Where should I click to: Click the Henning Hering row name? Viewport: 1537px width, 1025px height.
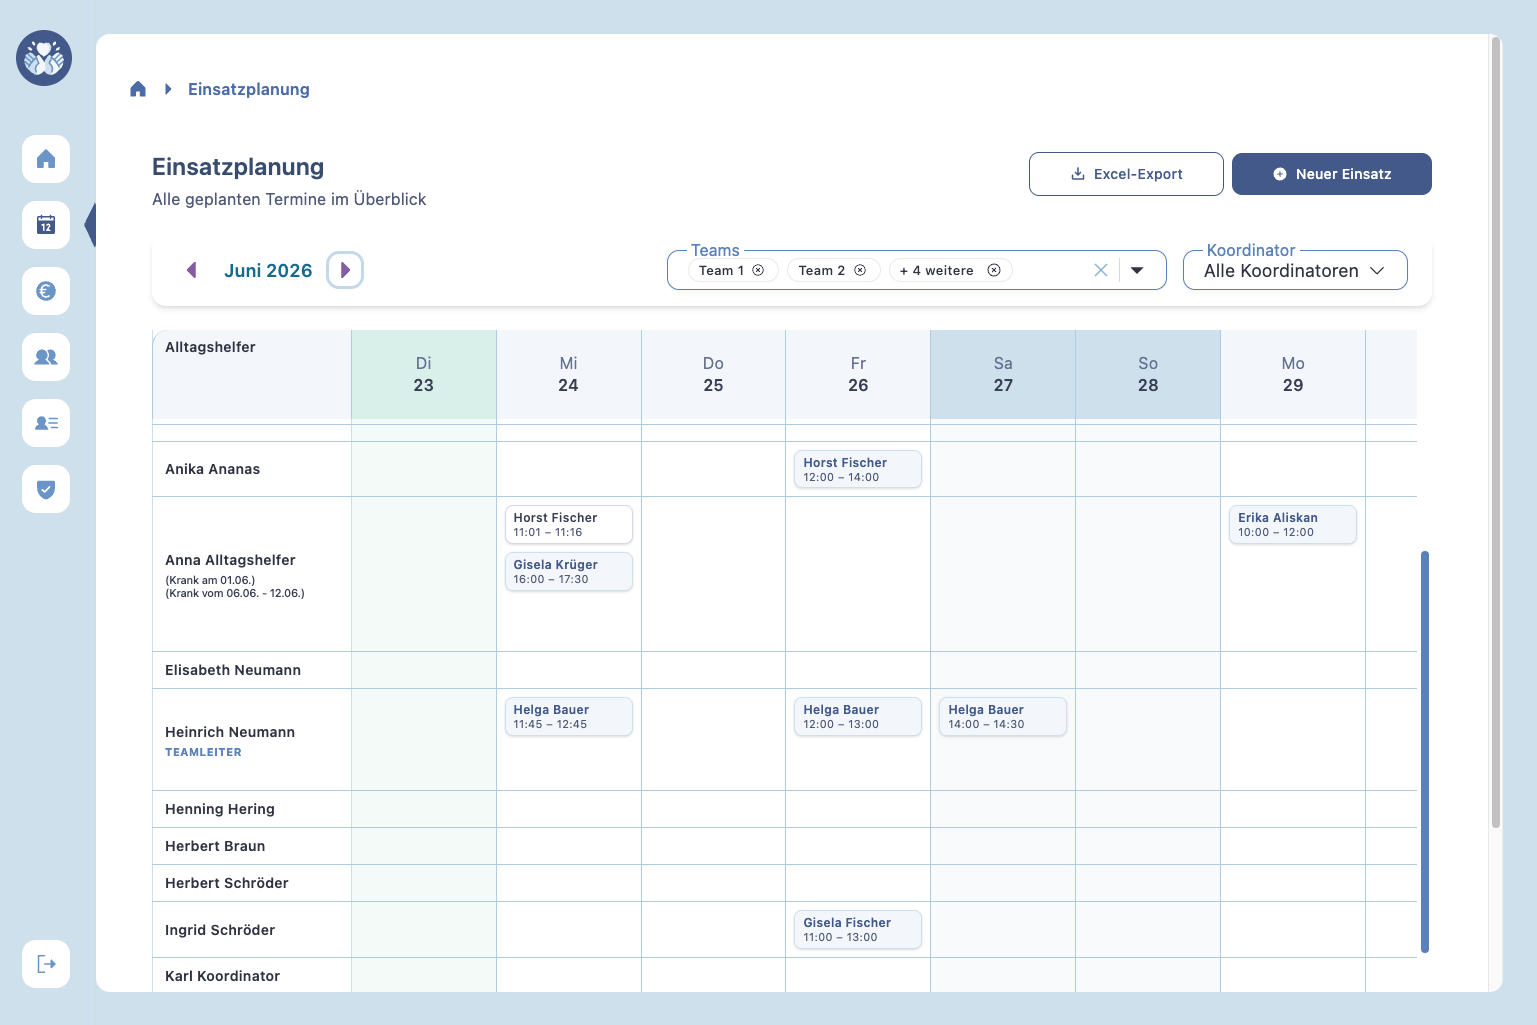click(220, 809)
